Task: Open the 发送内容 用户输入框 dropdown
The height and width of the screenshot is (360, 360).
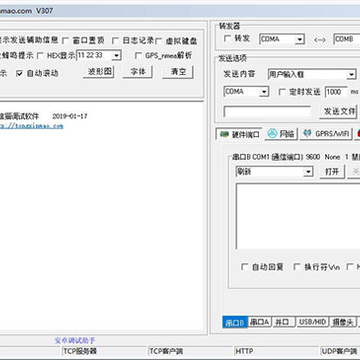Action: [x=312, y=74]
